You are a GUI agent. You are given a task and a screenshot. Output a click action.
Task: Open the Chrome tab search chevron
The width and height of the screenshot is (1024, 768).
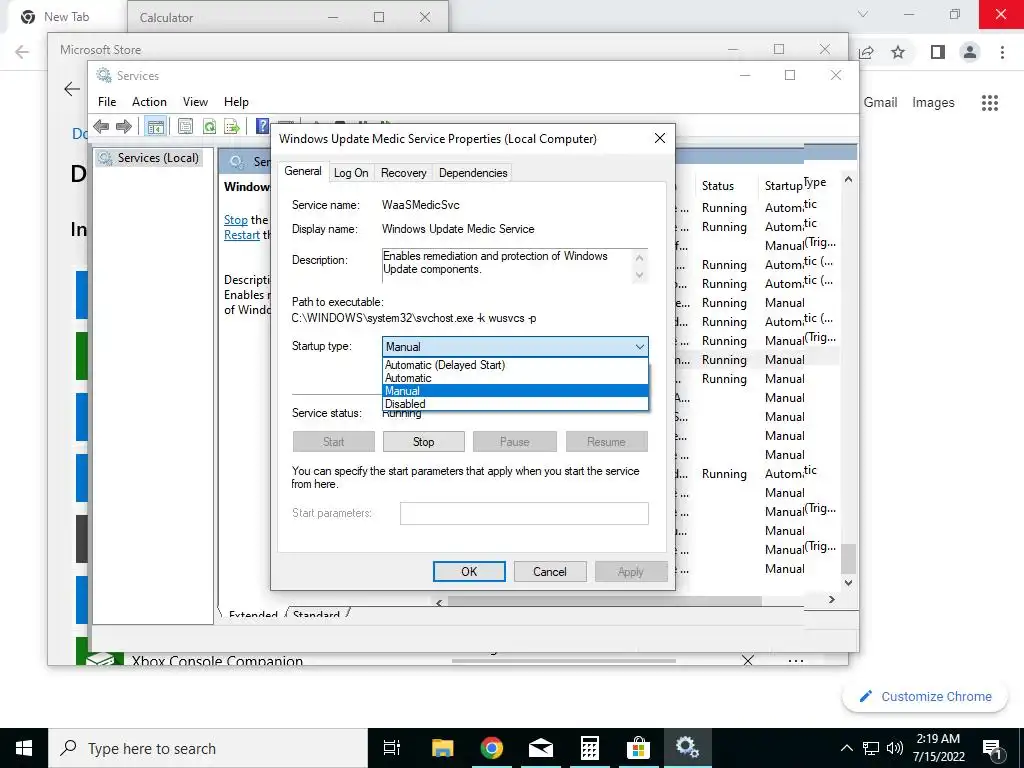tap(863, 14)
